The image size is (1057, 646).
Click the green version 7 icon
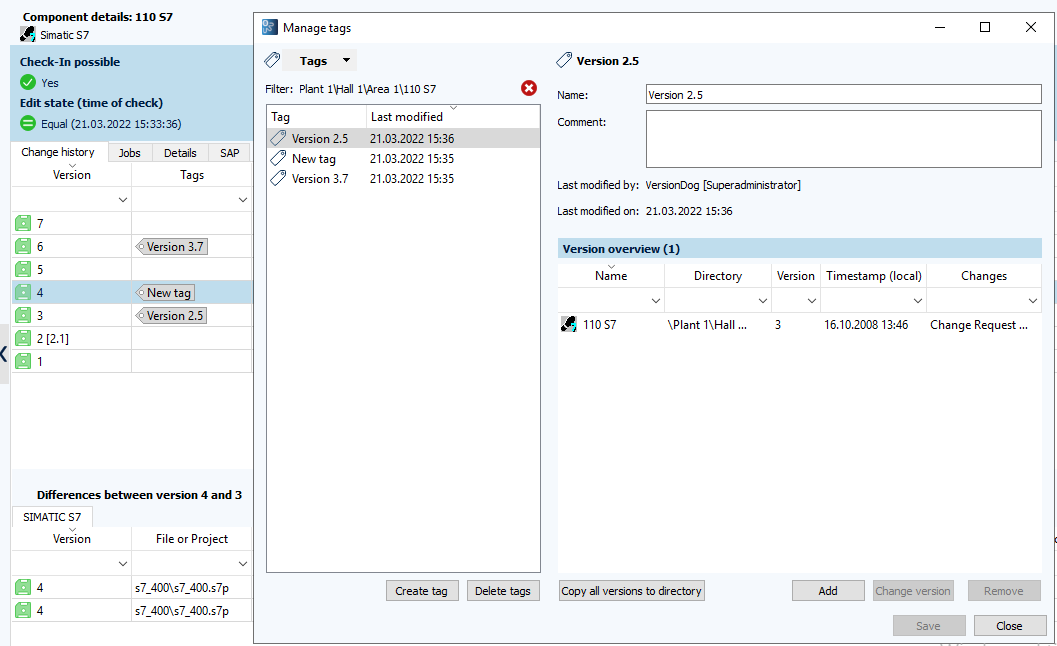click(23, 223)
